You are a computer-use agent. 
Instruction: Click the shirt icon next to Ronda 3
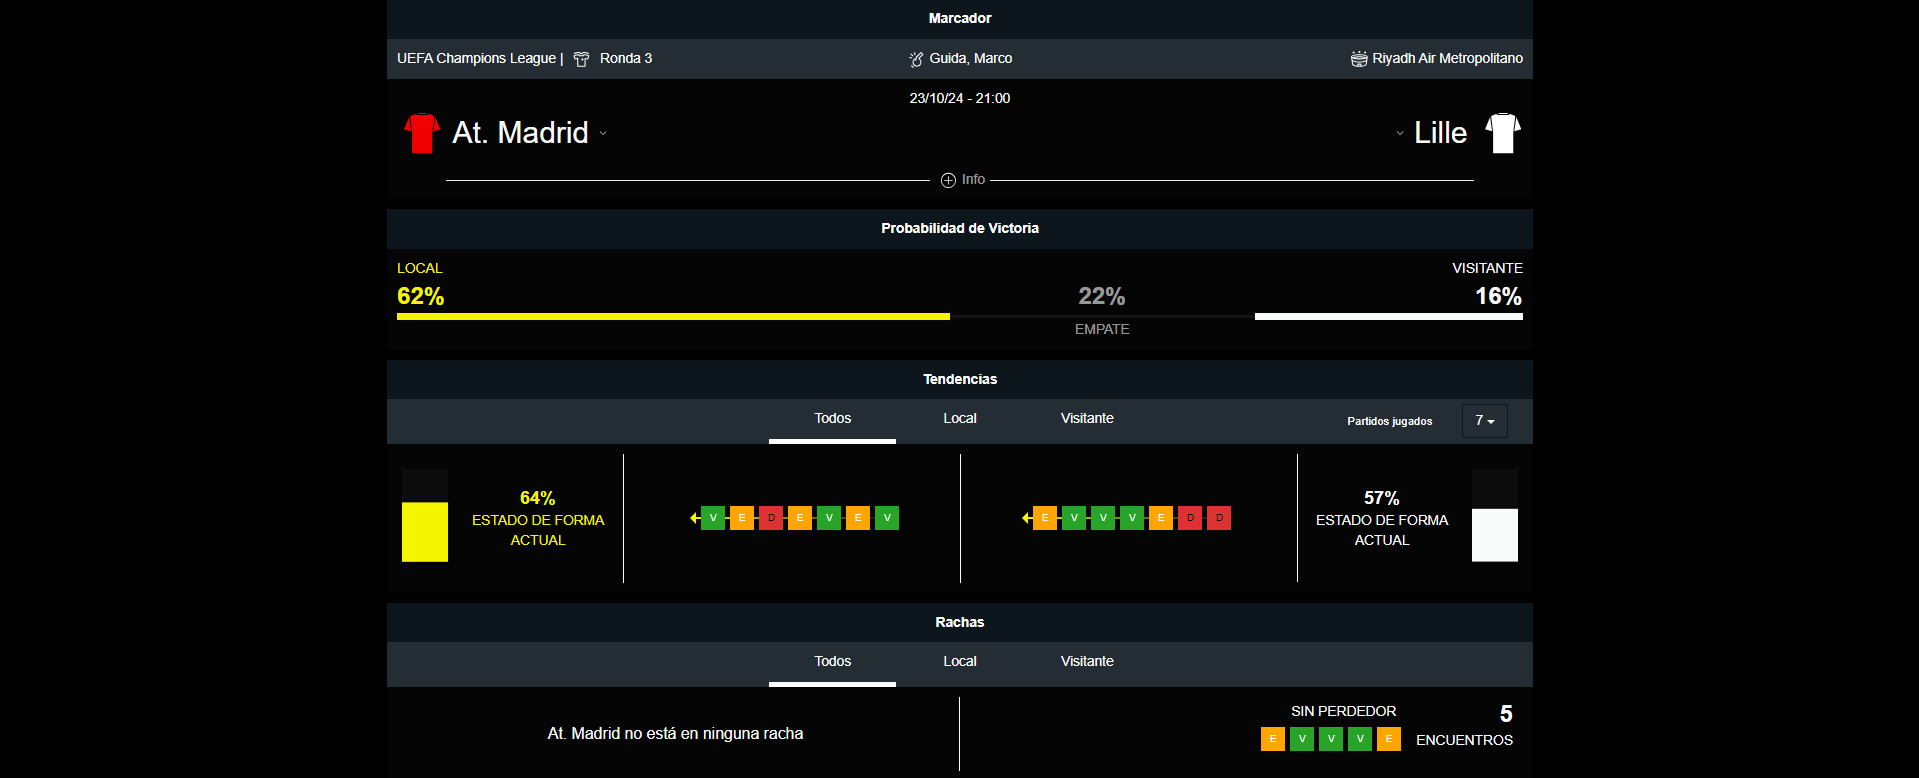(x=581, y=59)
